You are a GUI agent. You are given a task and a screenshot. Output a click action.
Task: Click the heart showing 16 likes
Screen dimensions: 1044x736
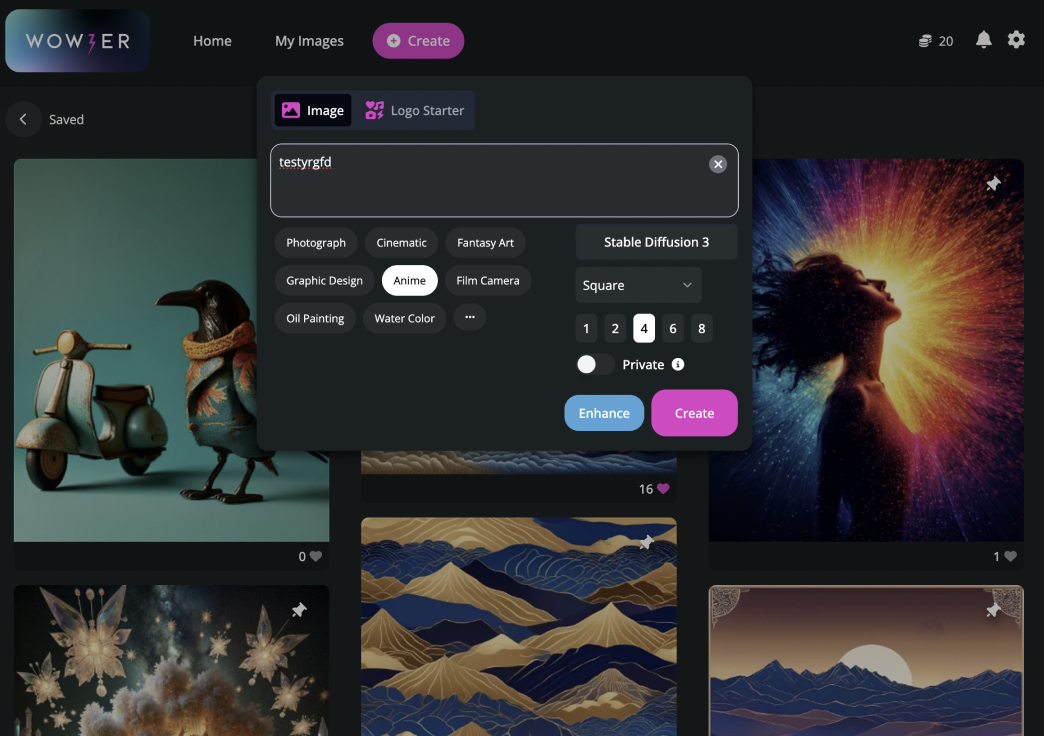point(662,489)
